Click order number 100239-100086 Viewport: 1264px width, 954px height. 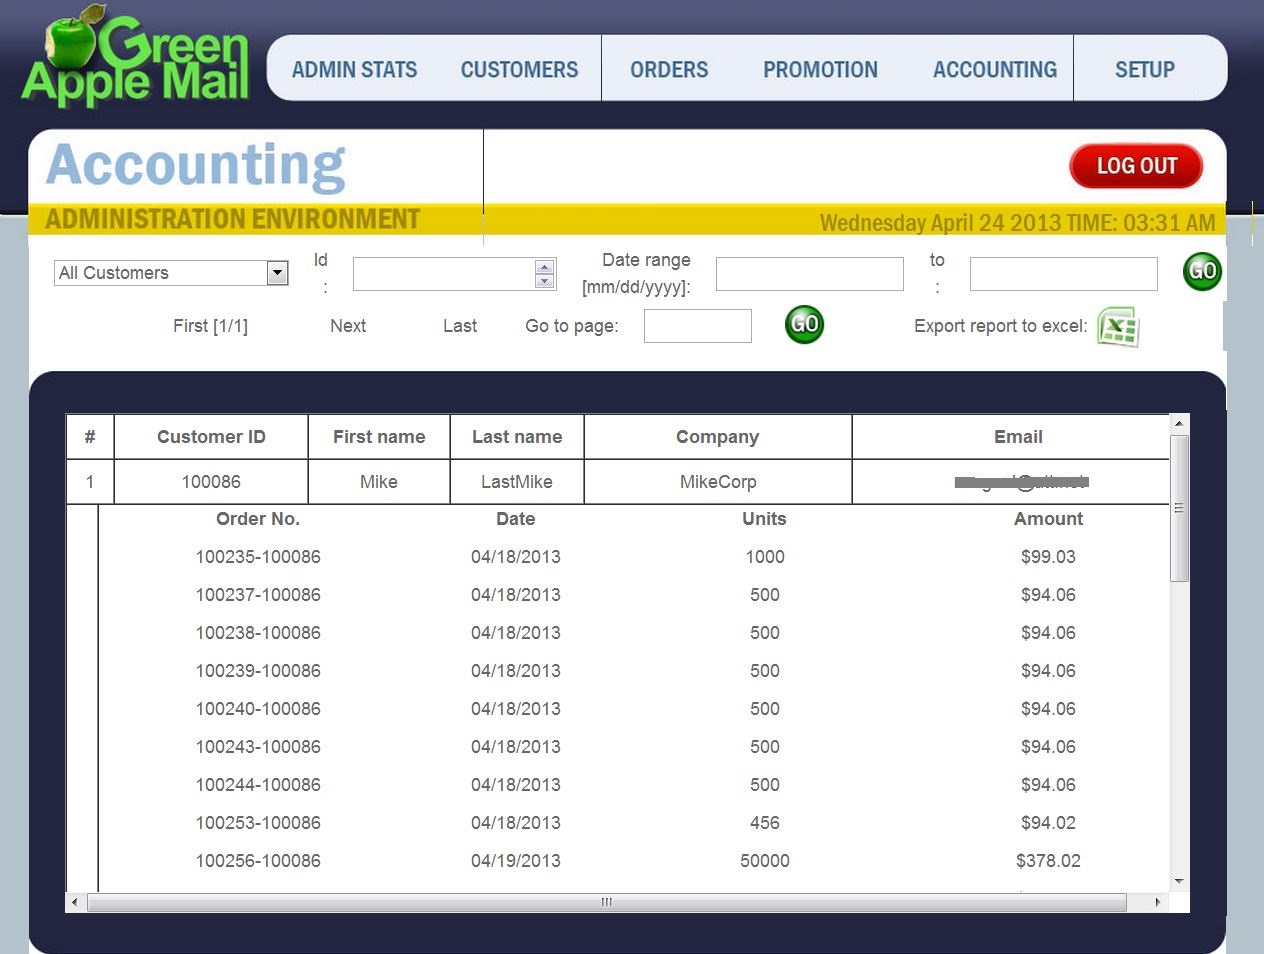[258, 671]
